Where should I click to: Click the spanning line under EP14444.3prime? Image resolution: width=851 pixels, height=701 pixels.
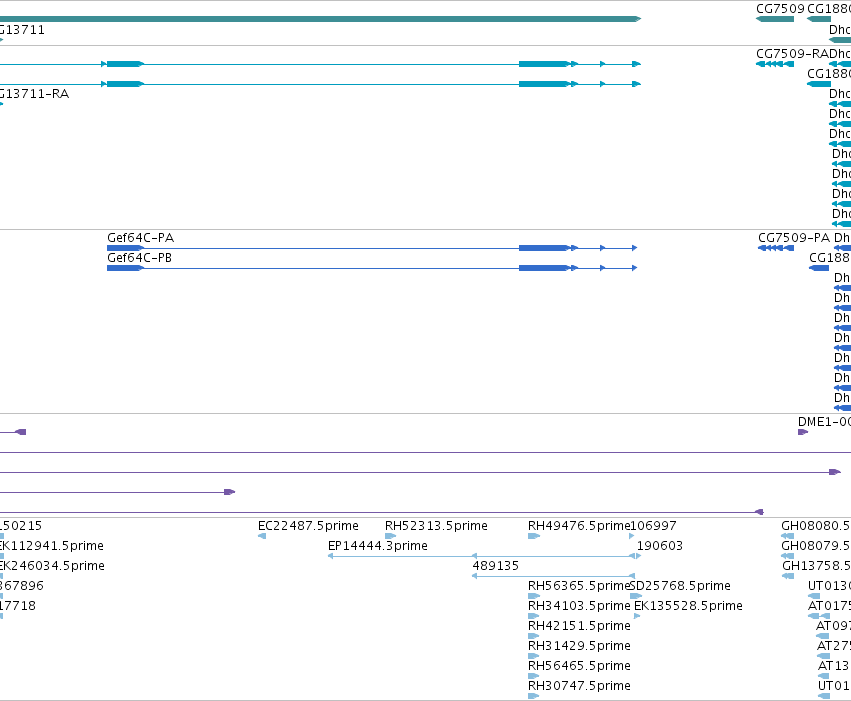481,556
